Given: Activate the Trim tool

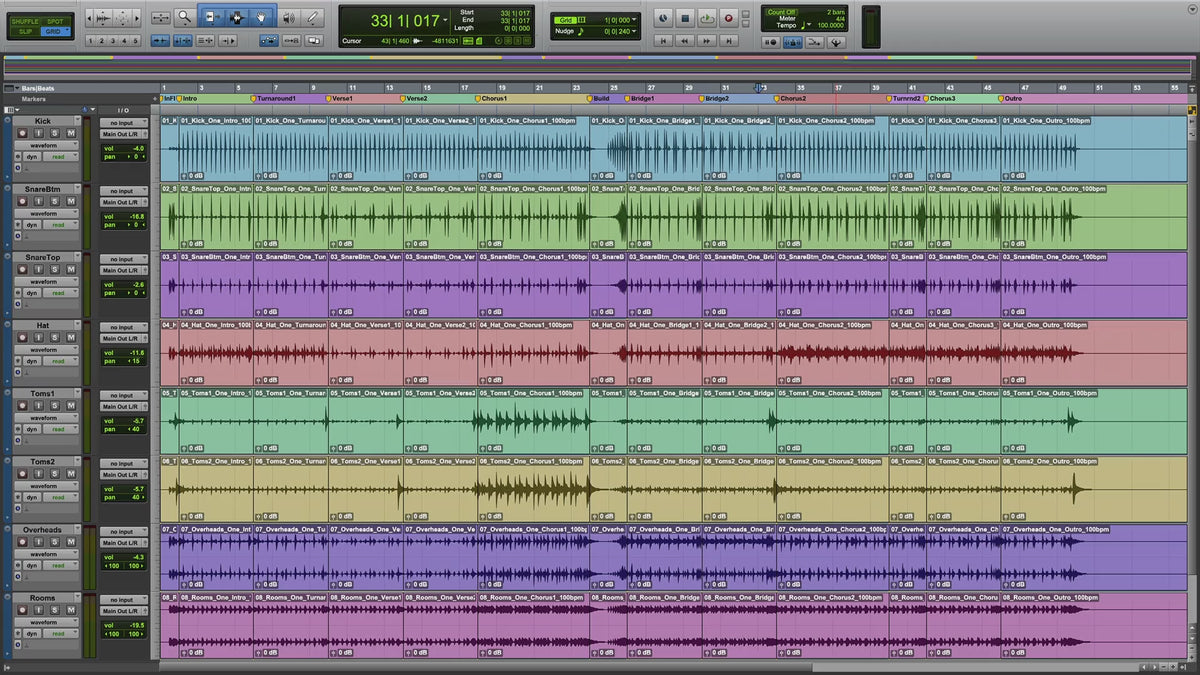Looking at the screenshot, I should [212, 17].
